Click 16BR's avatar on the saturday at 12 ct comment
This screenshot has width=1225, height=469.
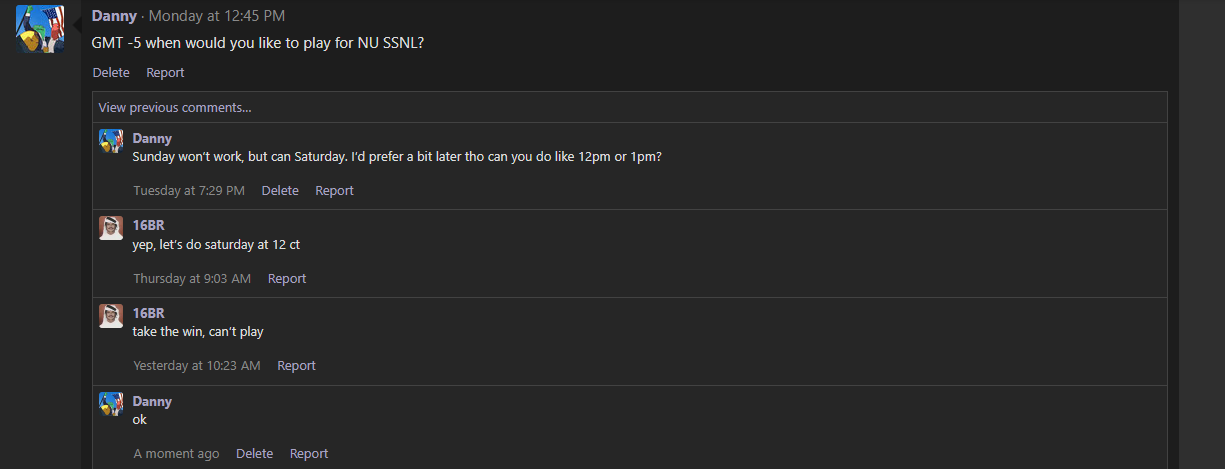[x=111, y=228]
